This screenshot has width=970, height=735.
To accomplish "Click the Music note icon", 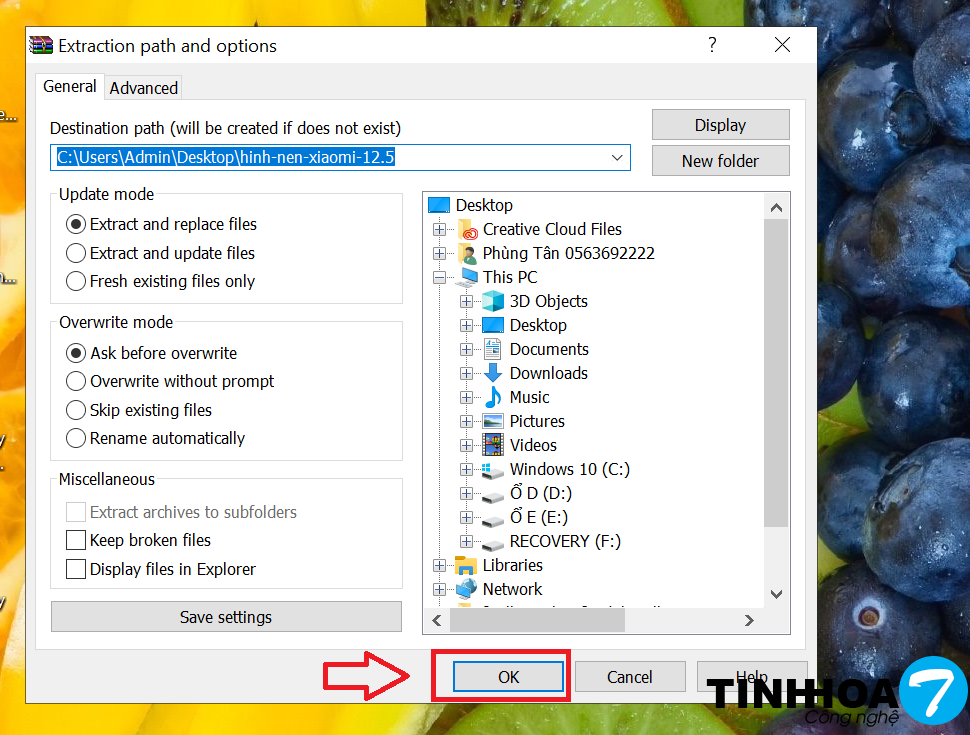I will [x=493, y=397].
